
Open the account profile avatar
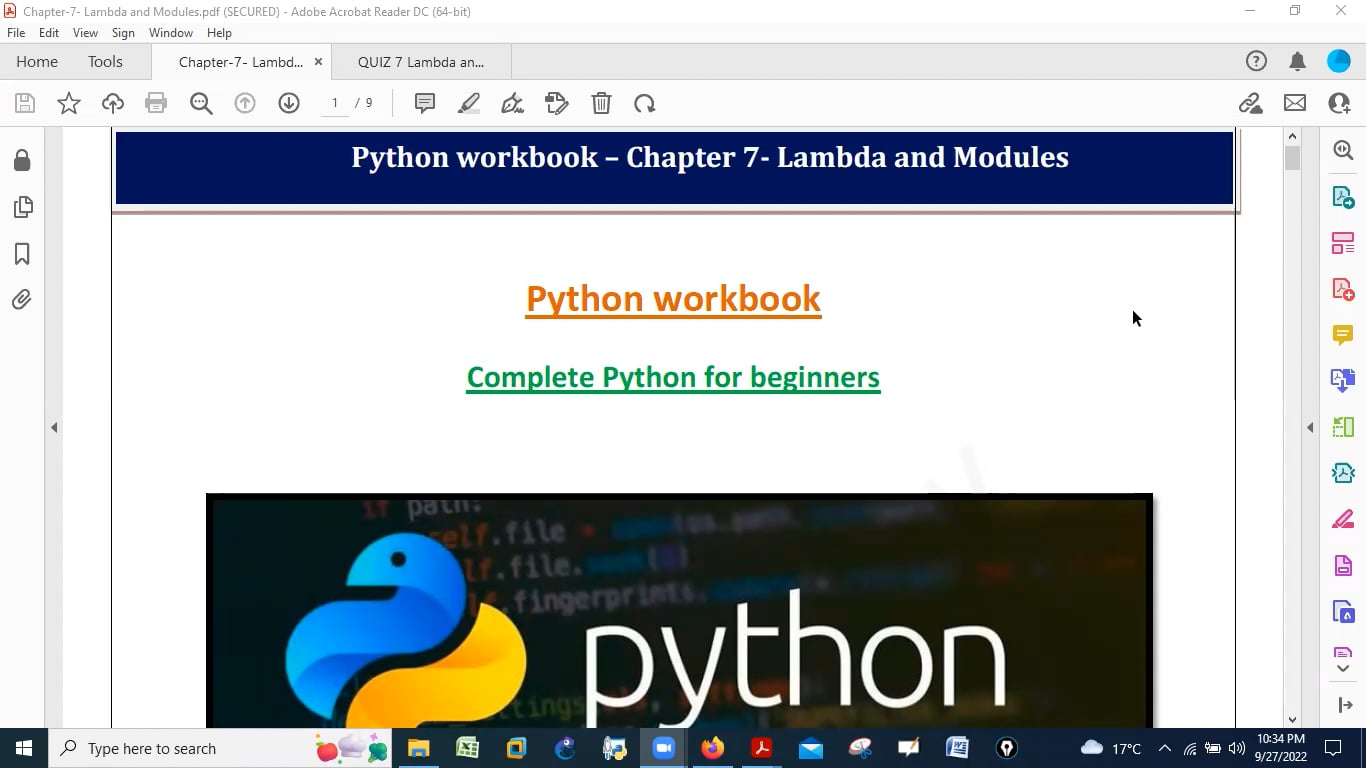click(x=1339, y=61)
